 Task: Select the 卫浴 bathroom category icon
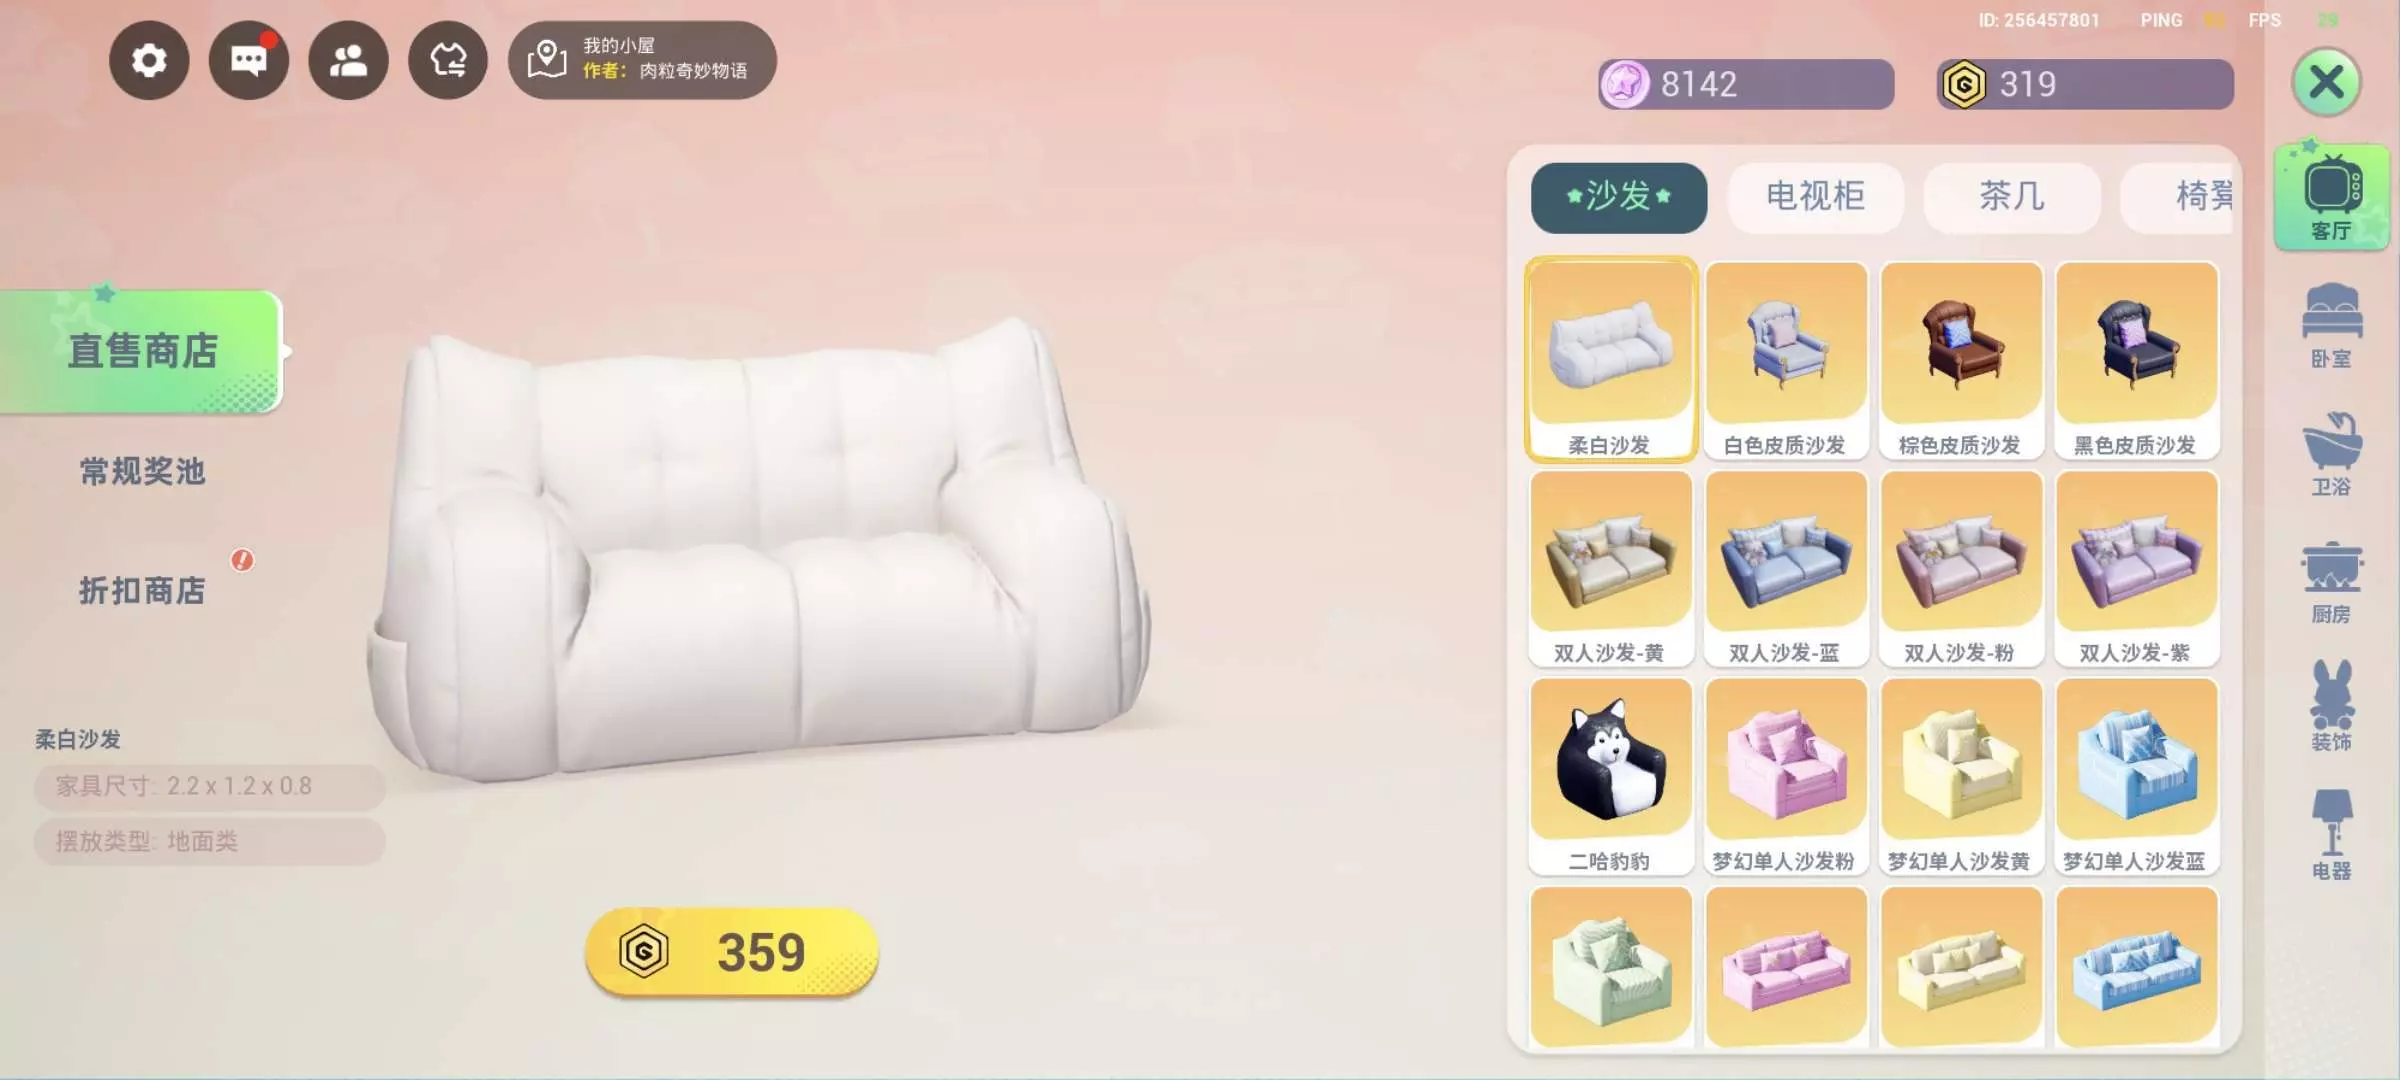click(2331, 454)
